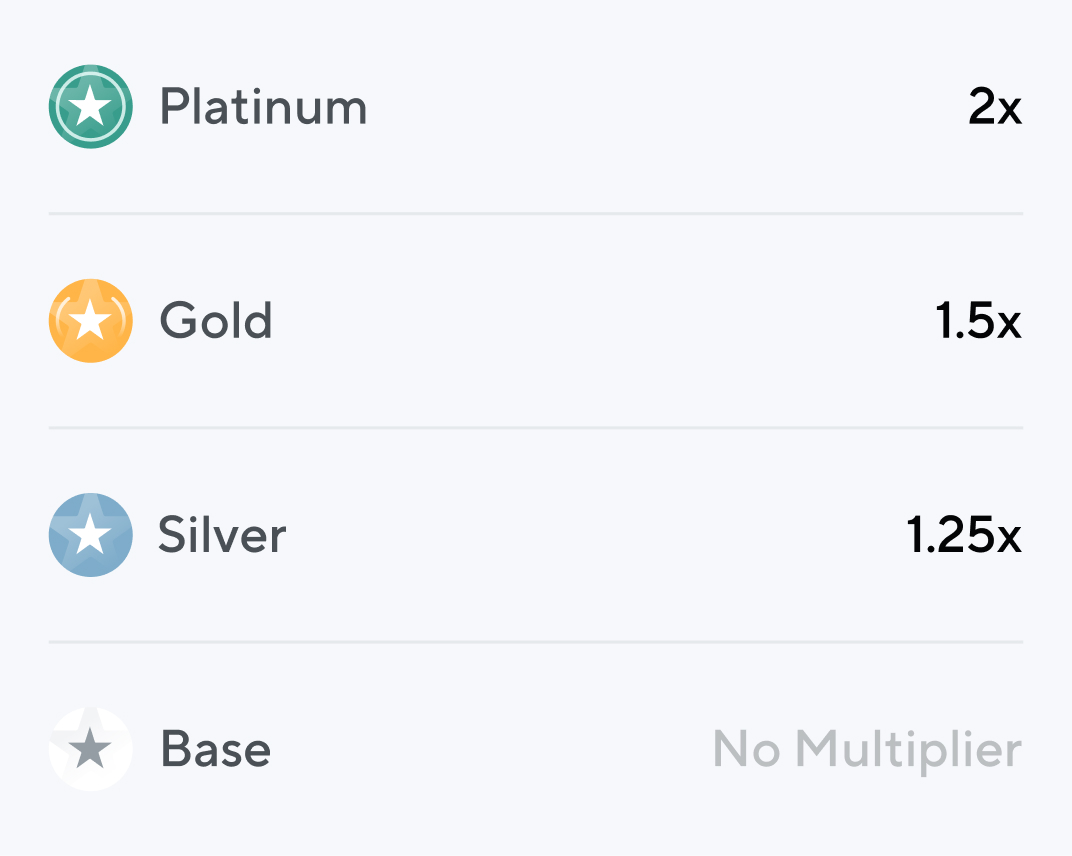Select the Gold tier row
The image size is (1072, 856).
click(536, 321)
